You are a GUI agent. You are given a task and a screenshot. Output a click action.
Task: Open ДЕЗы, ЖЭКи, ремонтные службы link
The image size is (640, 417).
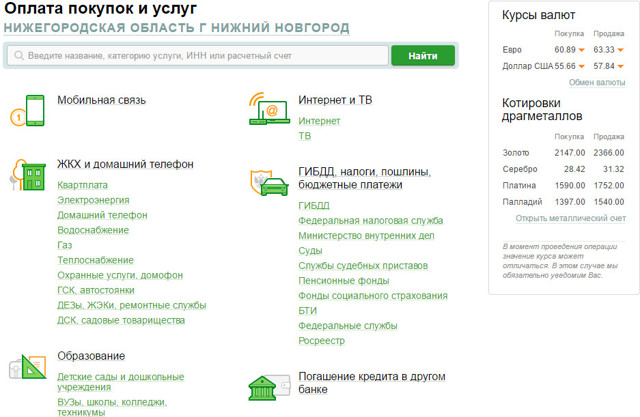[131, 305]
